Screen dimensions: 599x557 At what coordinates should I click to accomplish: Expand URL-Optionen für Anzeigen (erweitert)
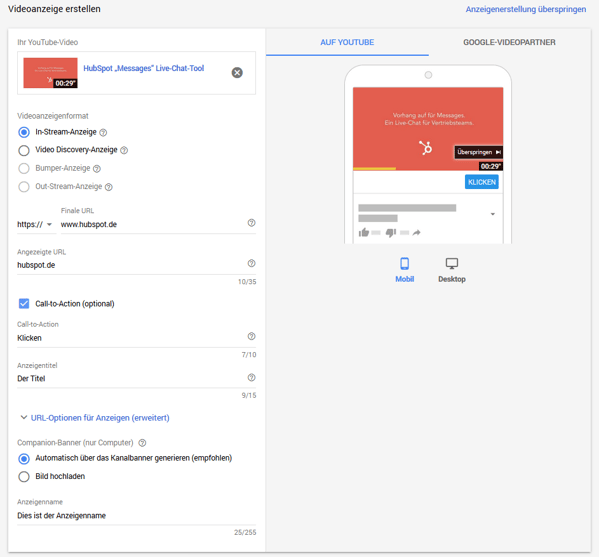tap(95, 418)
